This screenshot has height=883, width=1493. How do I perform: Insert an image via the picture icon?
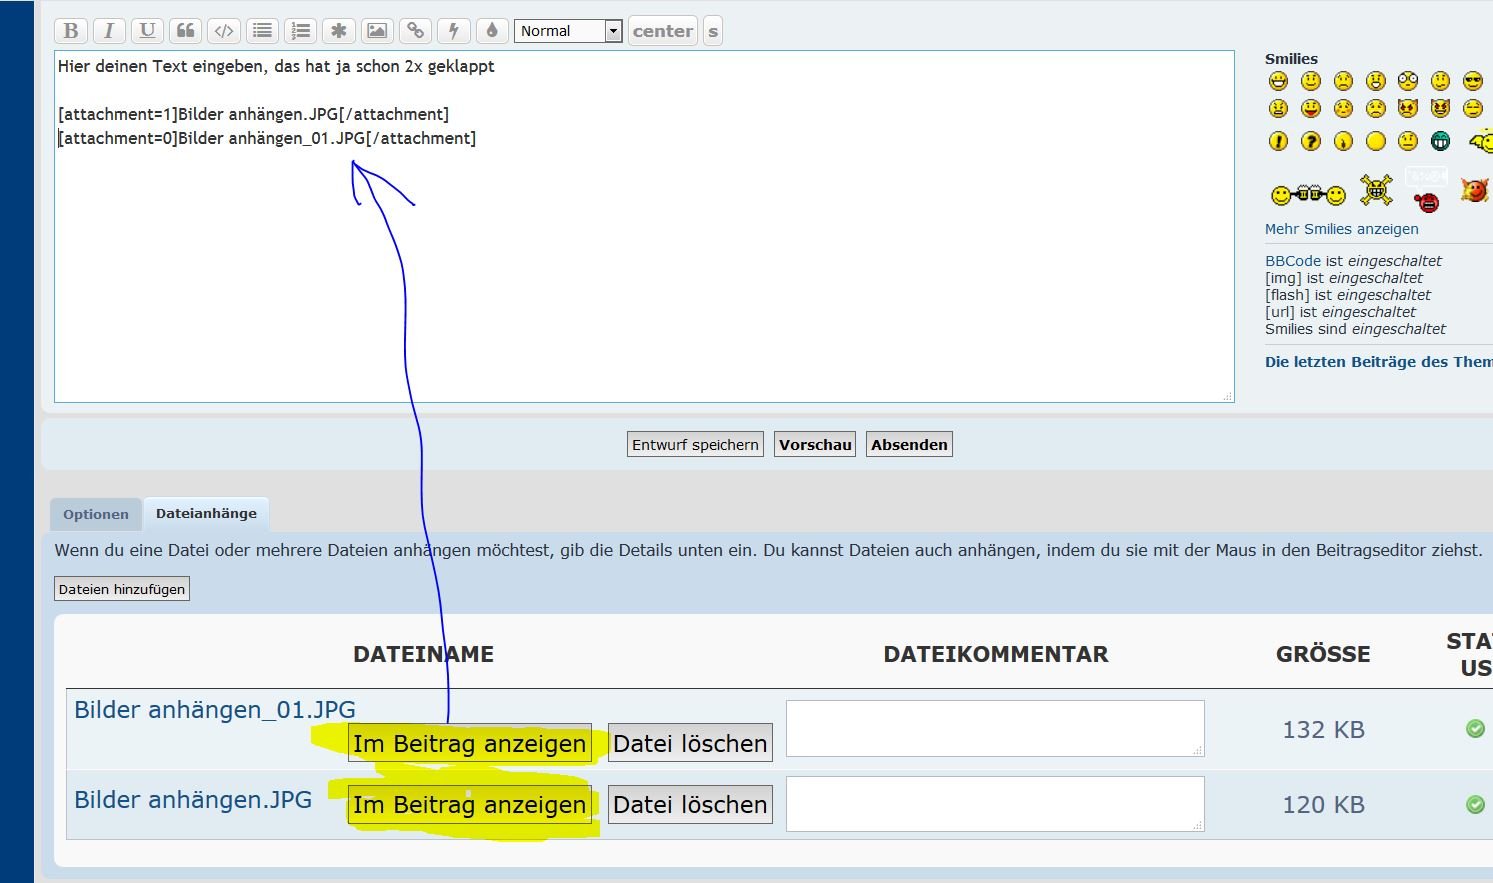377,31
